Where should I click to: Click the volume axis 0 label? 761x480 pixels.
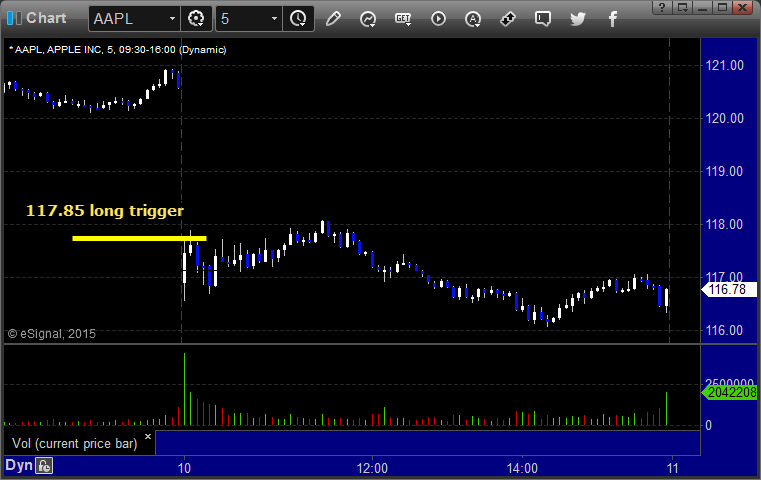pyautogui.click(x=709, y=426)
